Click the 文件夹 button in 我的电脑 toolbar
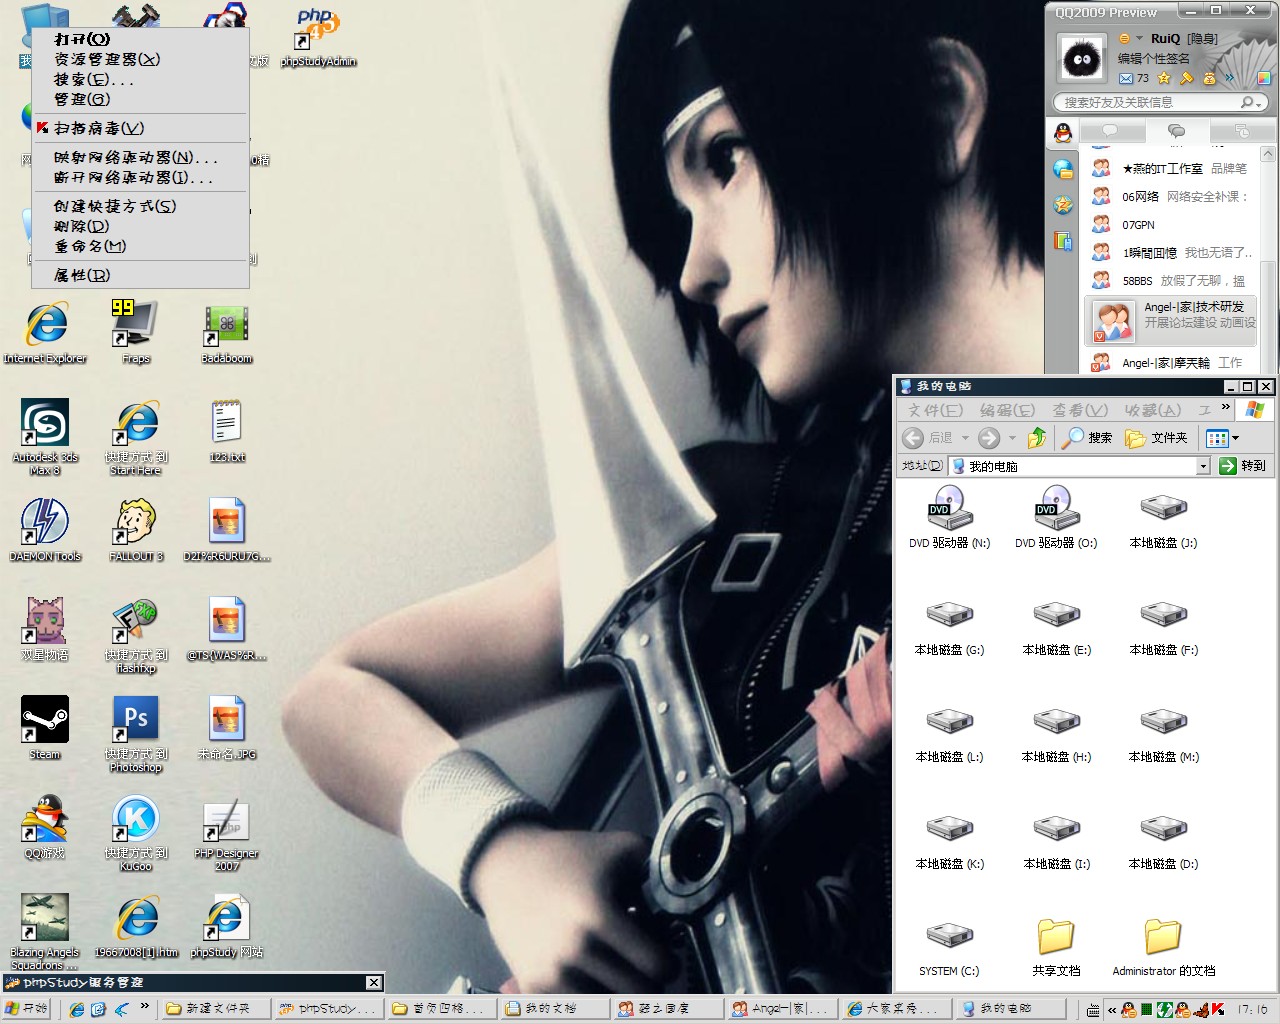 tap(1156, 438)
